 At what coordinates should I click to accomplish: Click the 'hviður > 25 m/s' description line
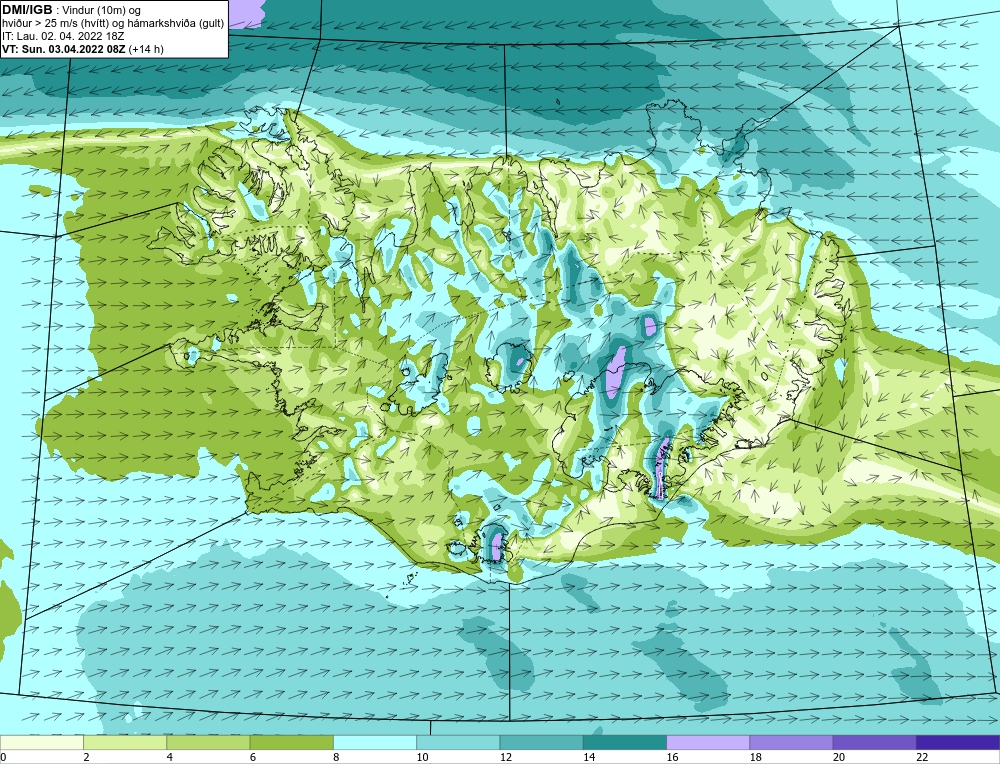pos(113,24)
